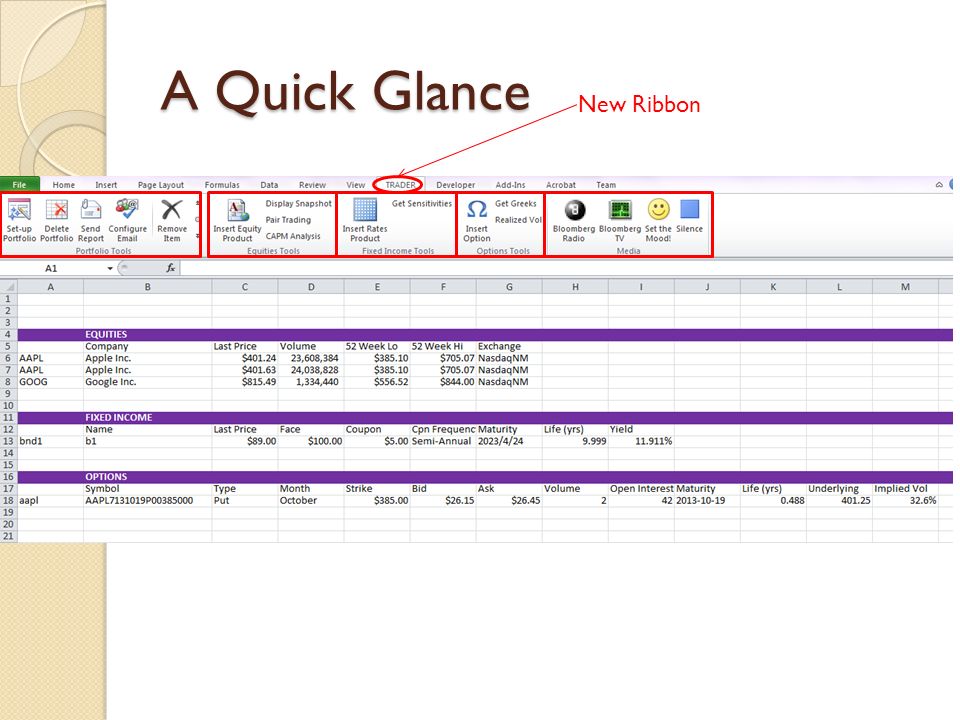Viewport: 960px width, 720px height.
Task: Click the 2023/4/24 maturity cell
Action: pyautogui.click(x=509, y=441)
